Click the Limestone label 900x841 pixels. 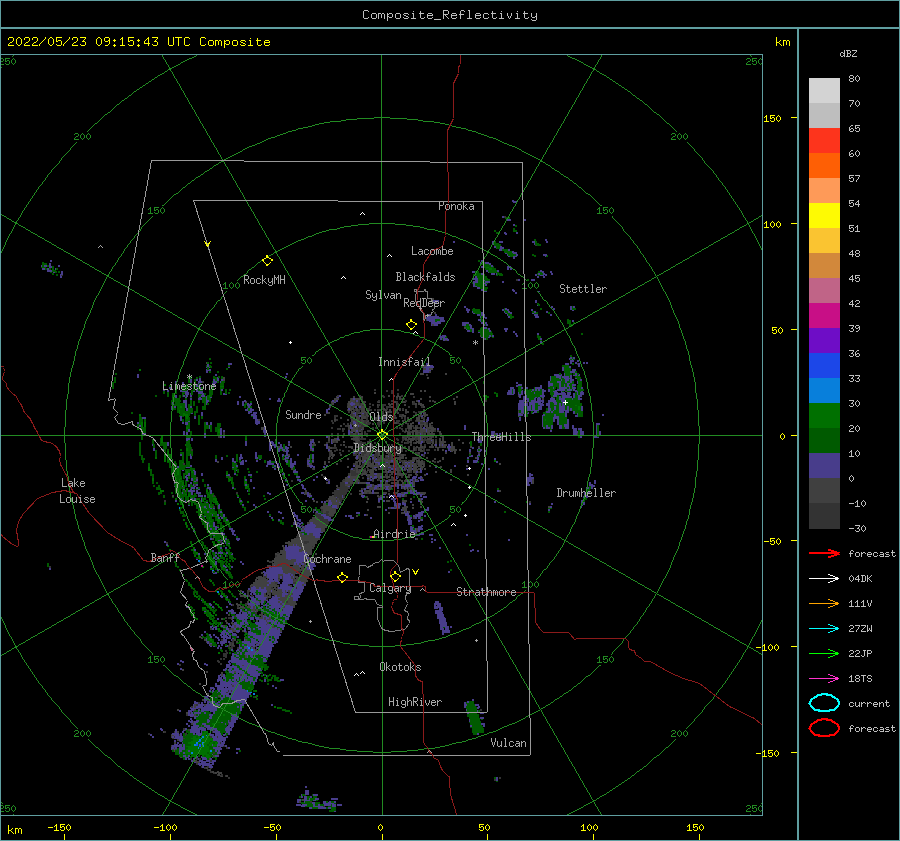pyautogui.click(x=189, y=386)
